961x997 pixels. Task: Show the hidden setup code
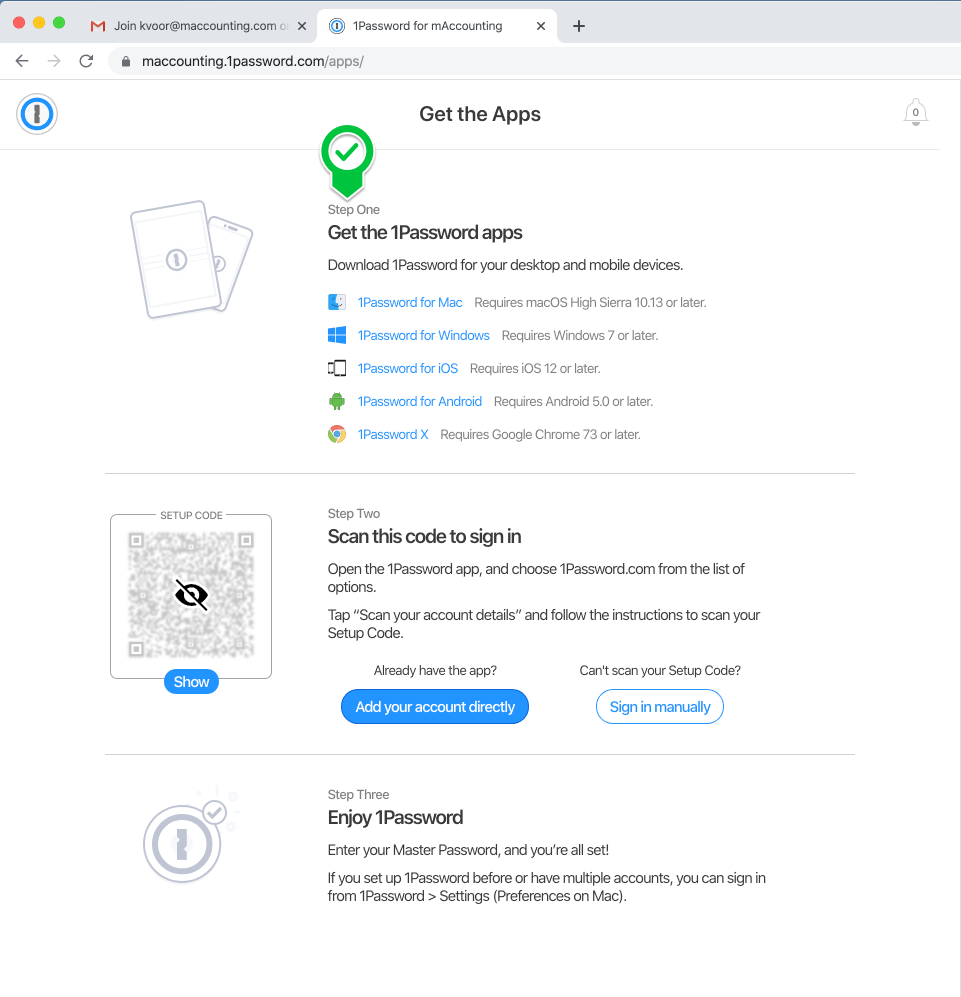(x=191, y=682)
